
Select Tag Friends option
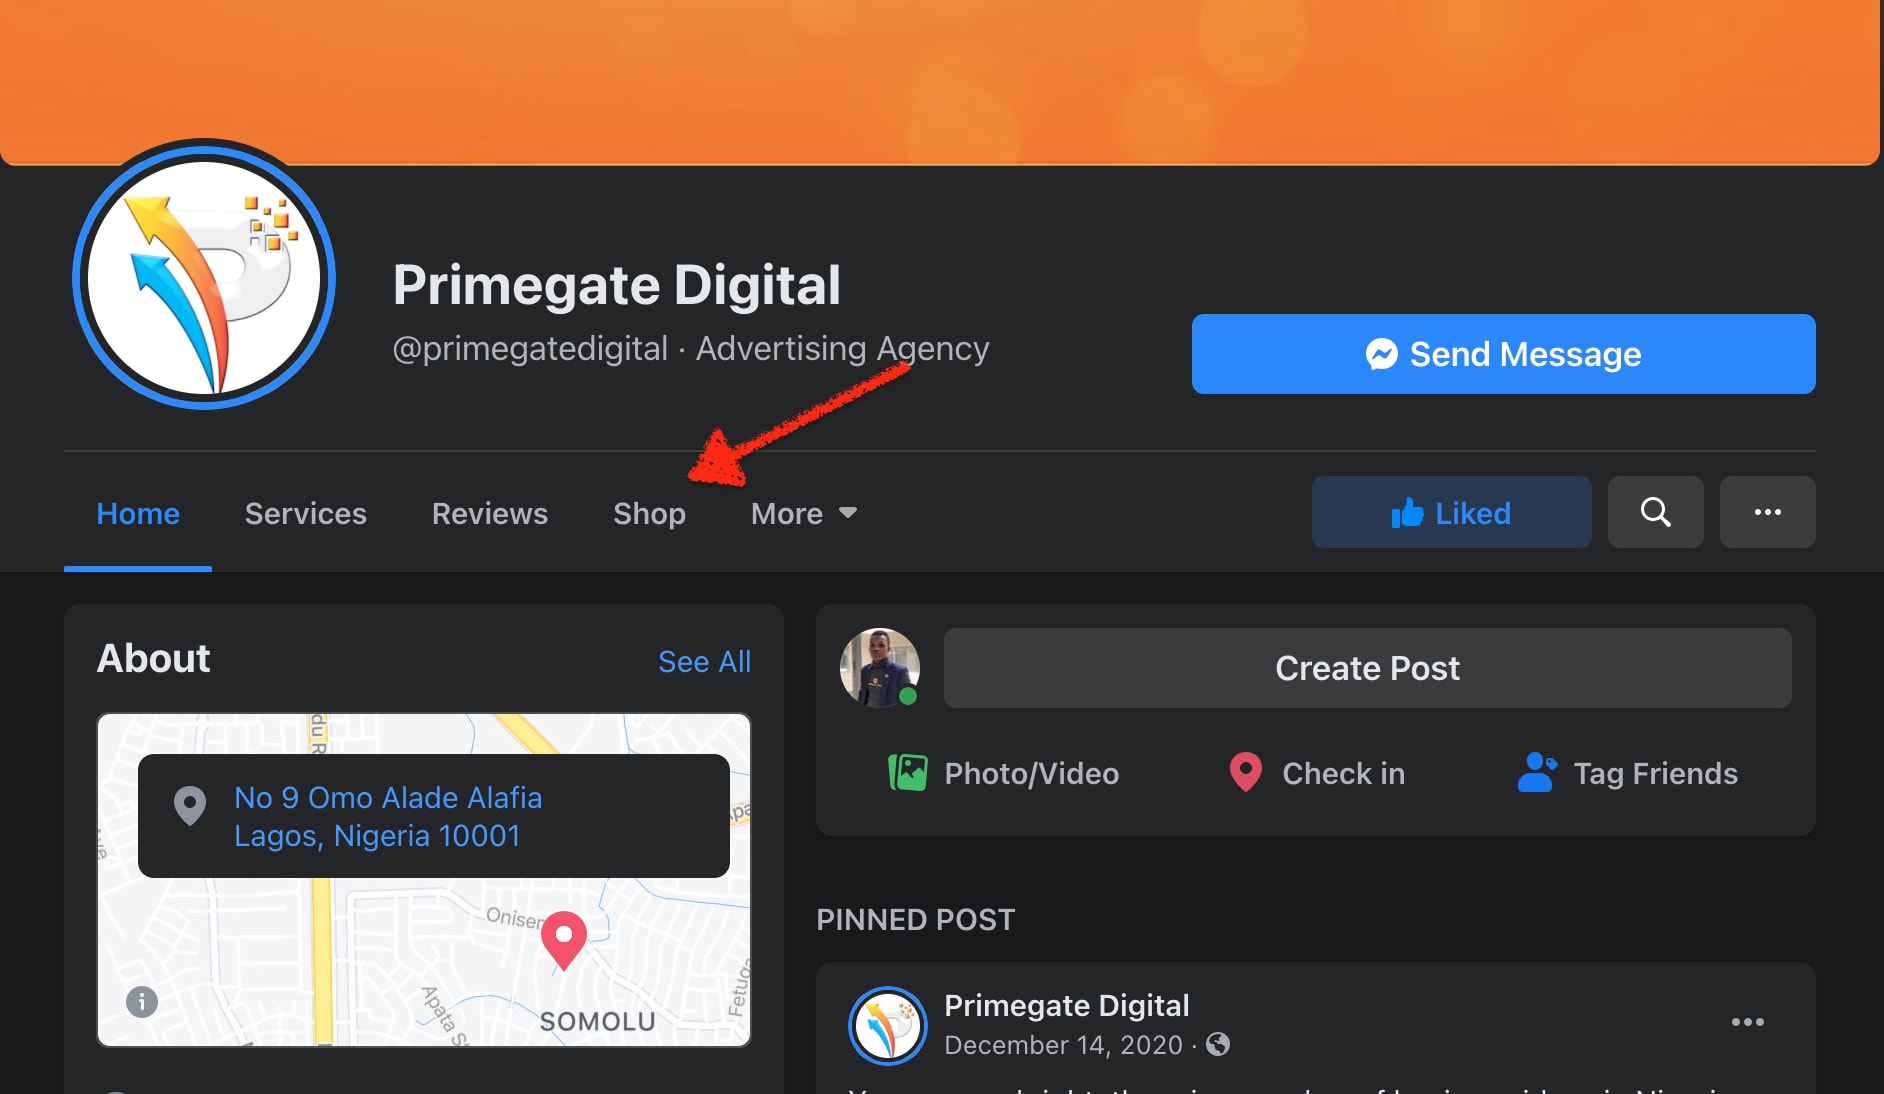pos(1627,773)
